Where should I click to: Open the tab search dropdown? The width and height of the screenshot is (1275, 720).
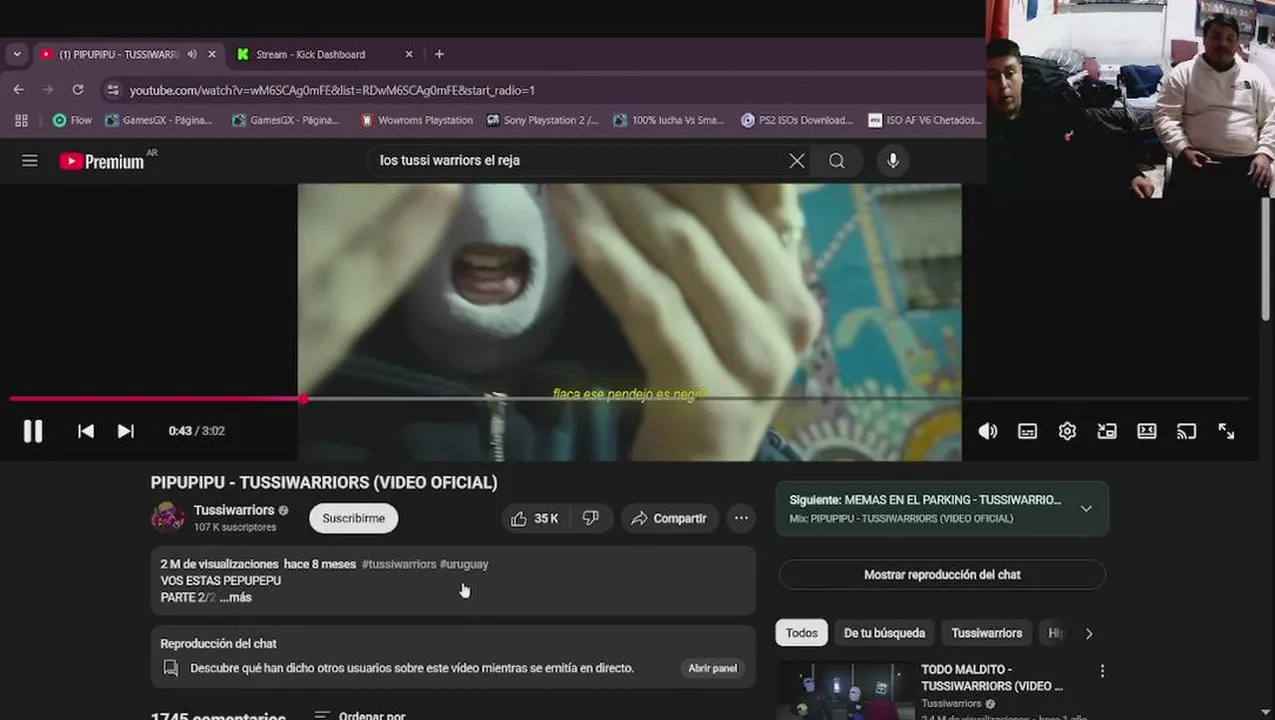point(17,54)
